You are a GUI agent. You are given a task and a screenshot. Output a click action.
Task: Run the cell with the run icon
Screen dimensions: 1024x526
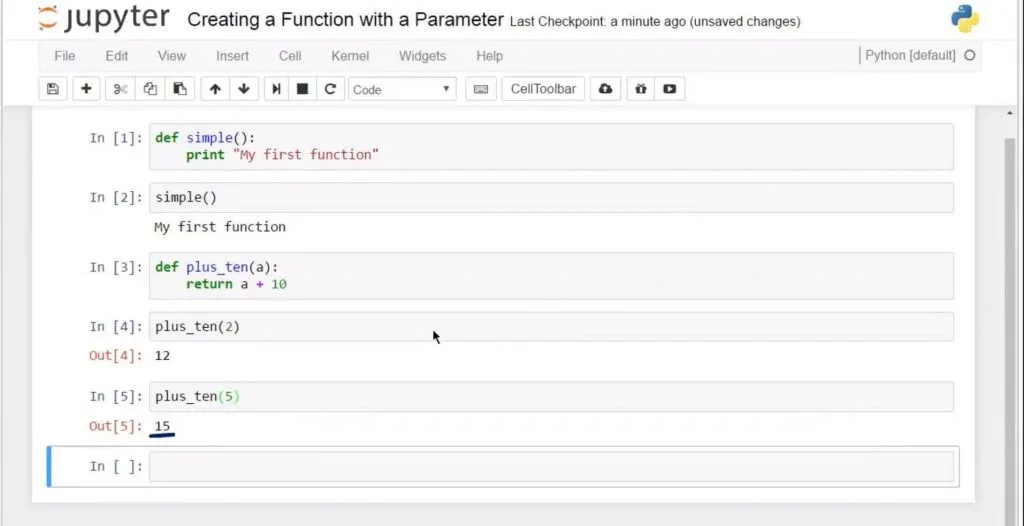coord(277,89)
